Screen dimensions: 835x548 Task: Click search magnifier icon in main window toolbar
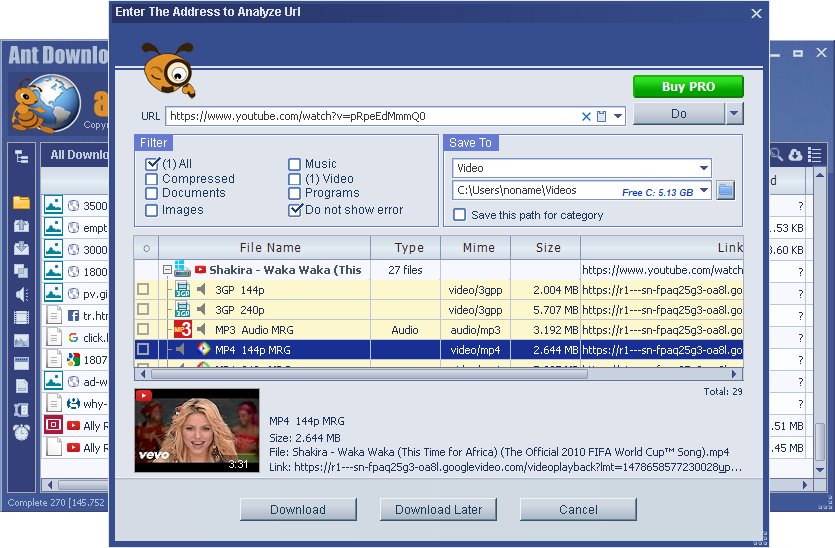pos(777,154)
